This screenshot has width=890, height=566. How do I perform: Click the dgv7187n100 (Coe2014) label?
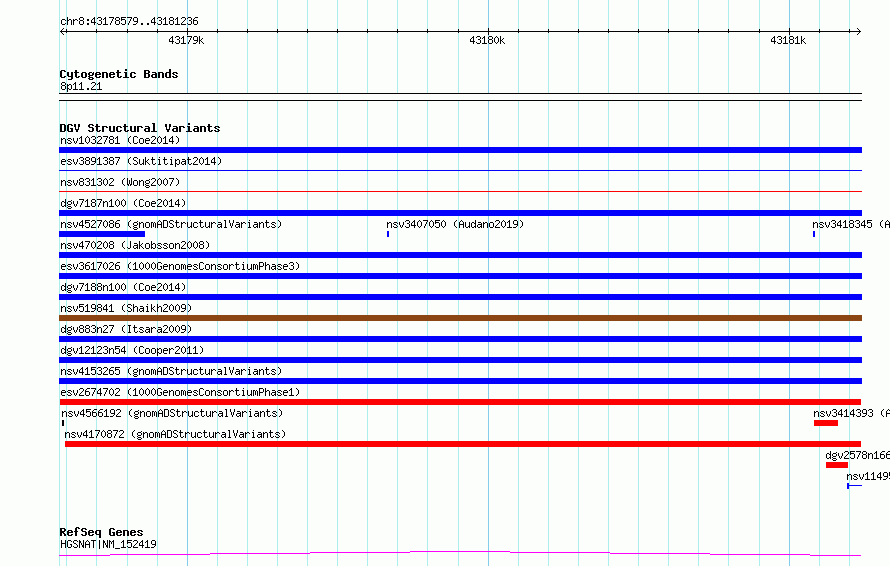point(123,203)
